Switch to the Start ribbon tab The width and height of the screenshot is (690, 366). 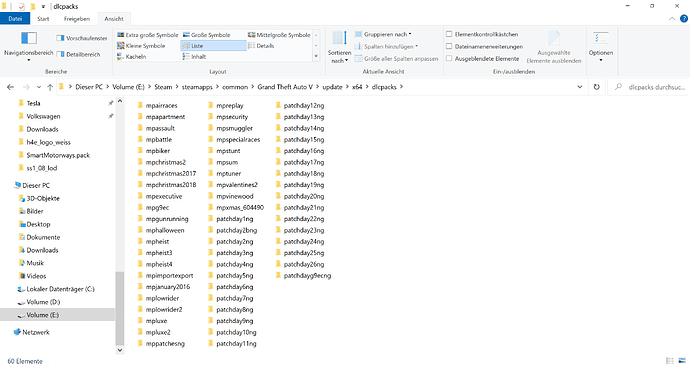coord(43,19)
